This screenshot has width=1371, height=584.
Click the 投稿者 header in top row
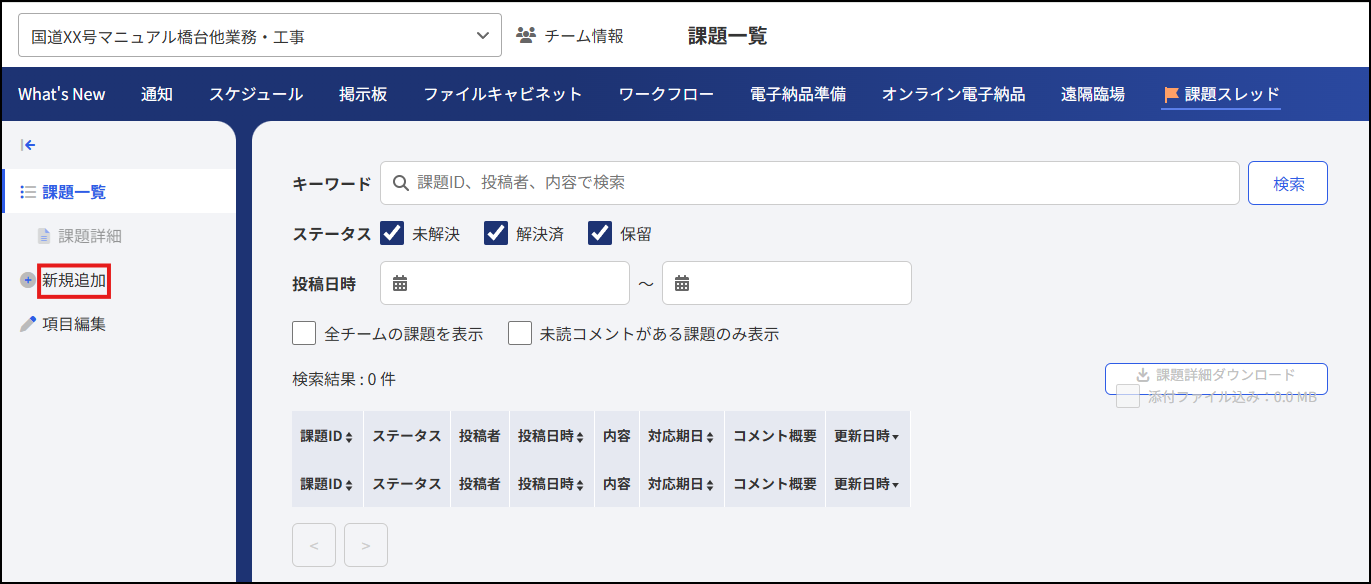point(480,436)
